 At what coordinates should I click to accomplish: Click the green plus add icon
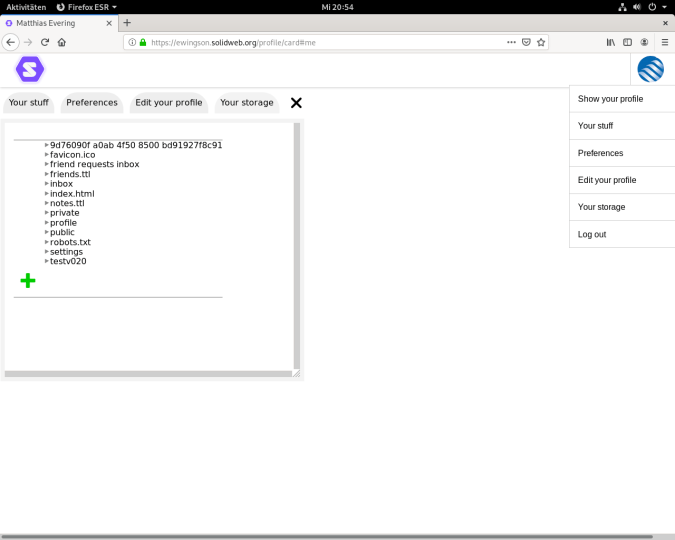point(28,281)
